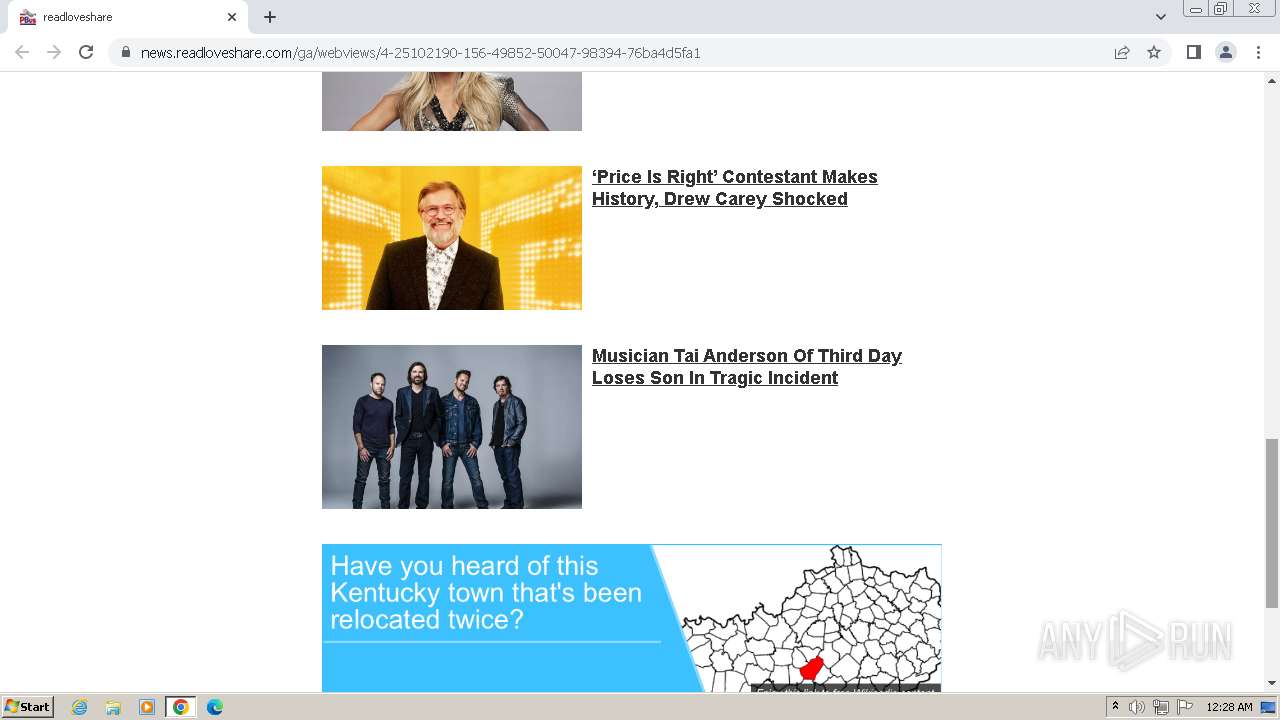Bookmark this page with the star icon
The image size is (1280, 720).
(1154, 52)
